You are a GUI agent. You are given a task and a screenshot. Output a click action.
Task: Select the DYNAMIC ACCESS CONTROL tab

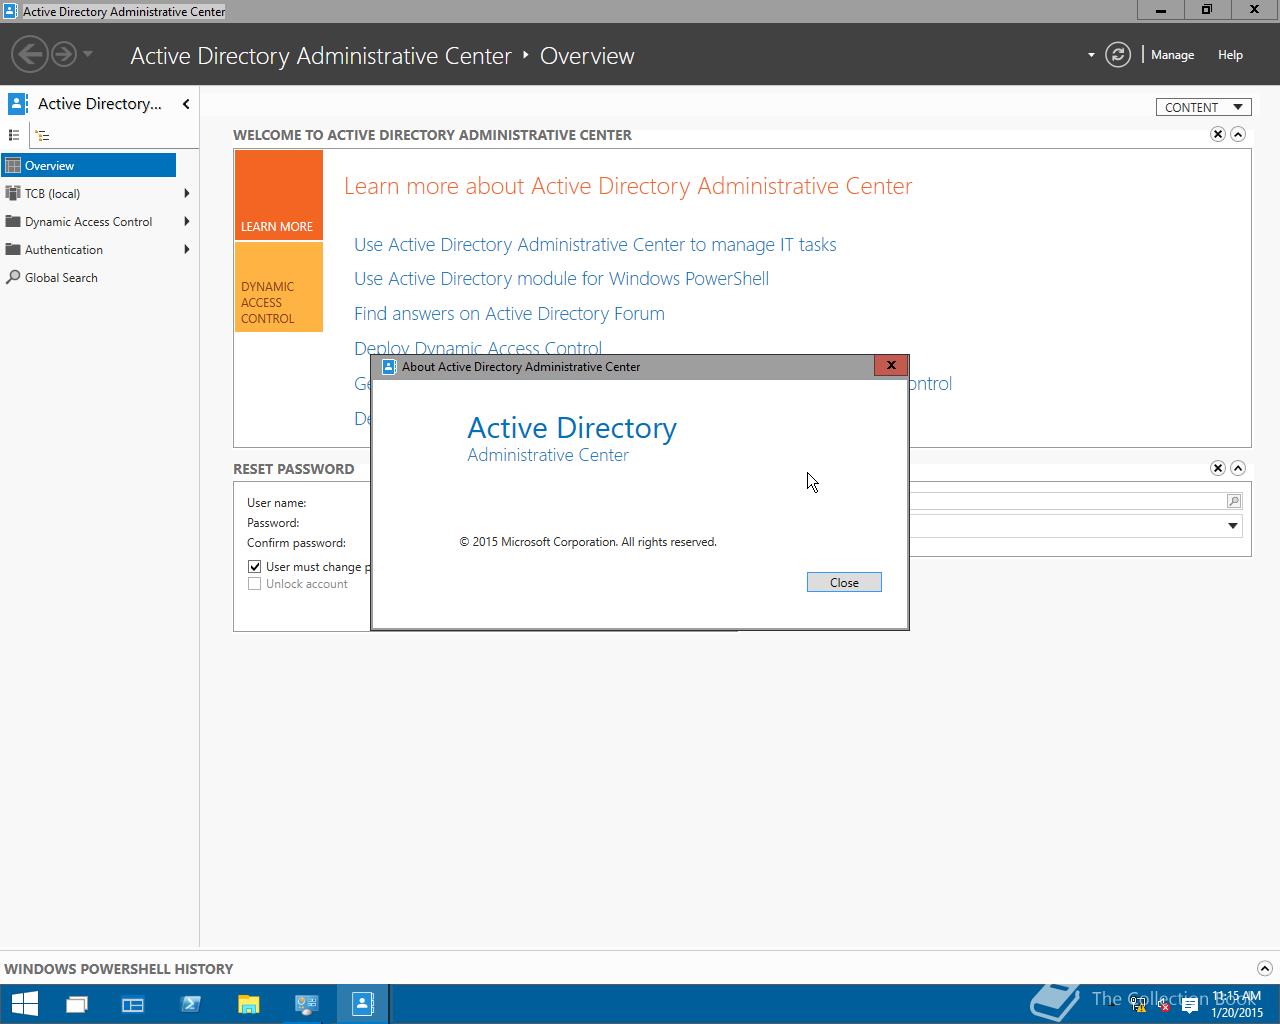(x=278, y=287)
